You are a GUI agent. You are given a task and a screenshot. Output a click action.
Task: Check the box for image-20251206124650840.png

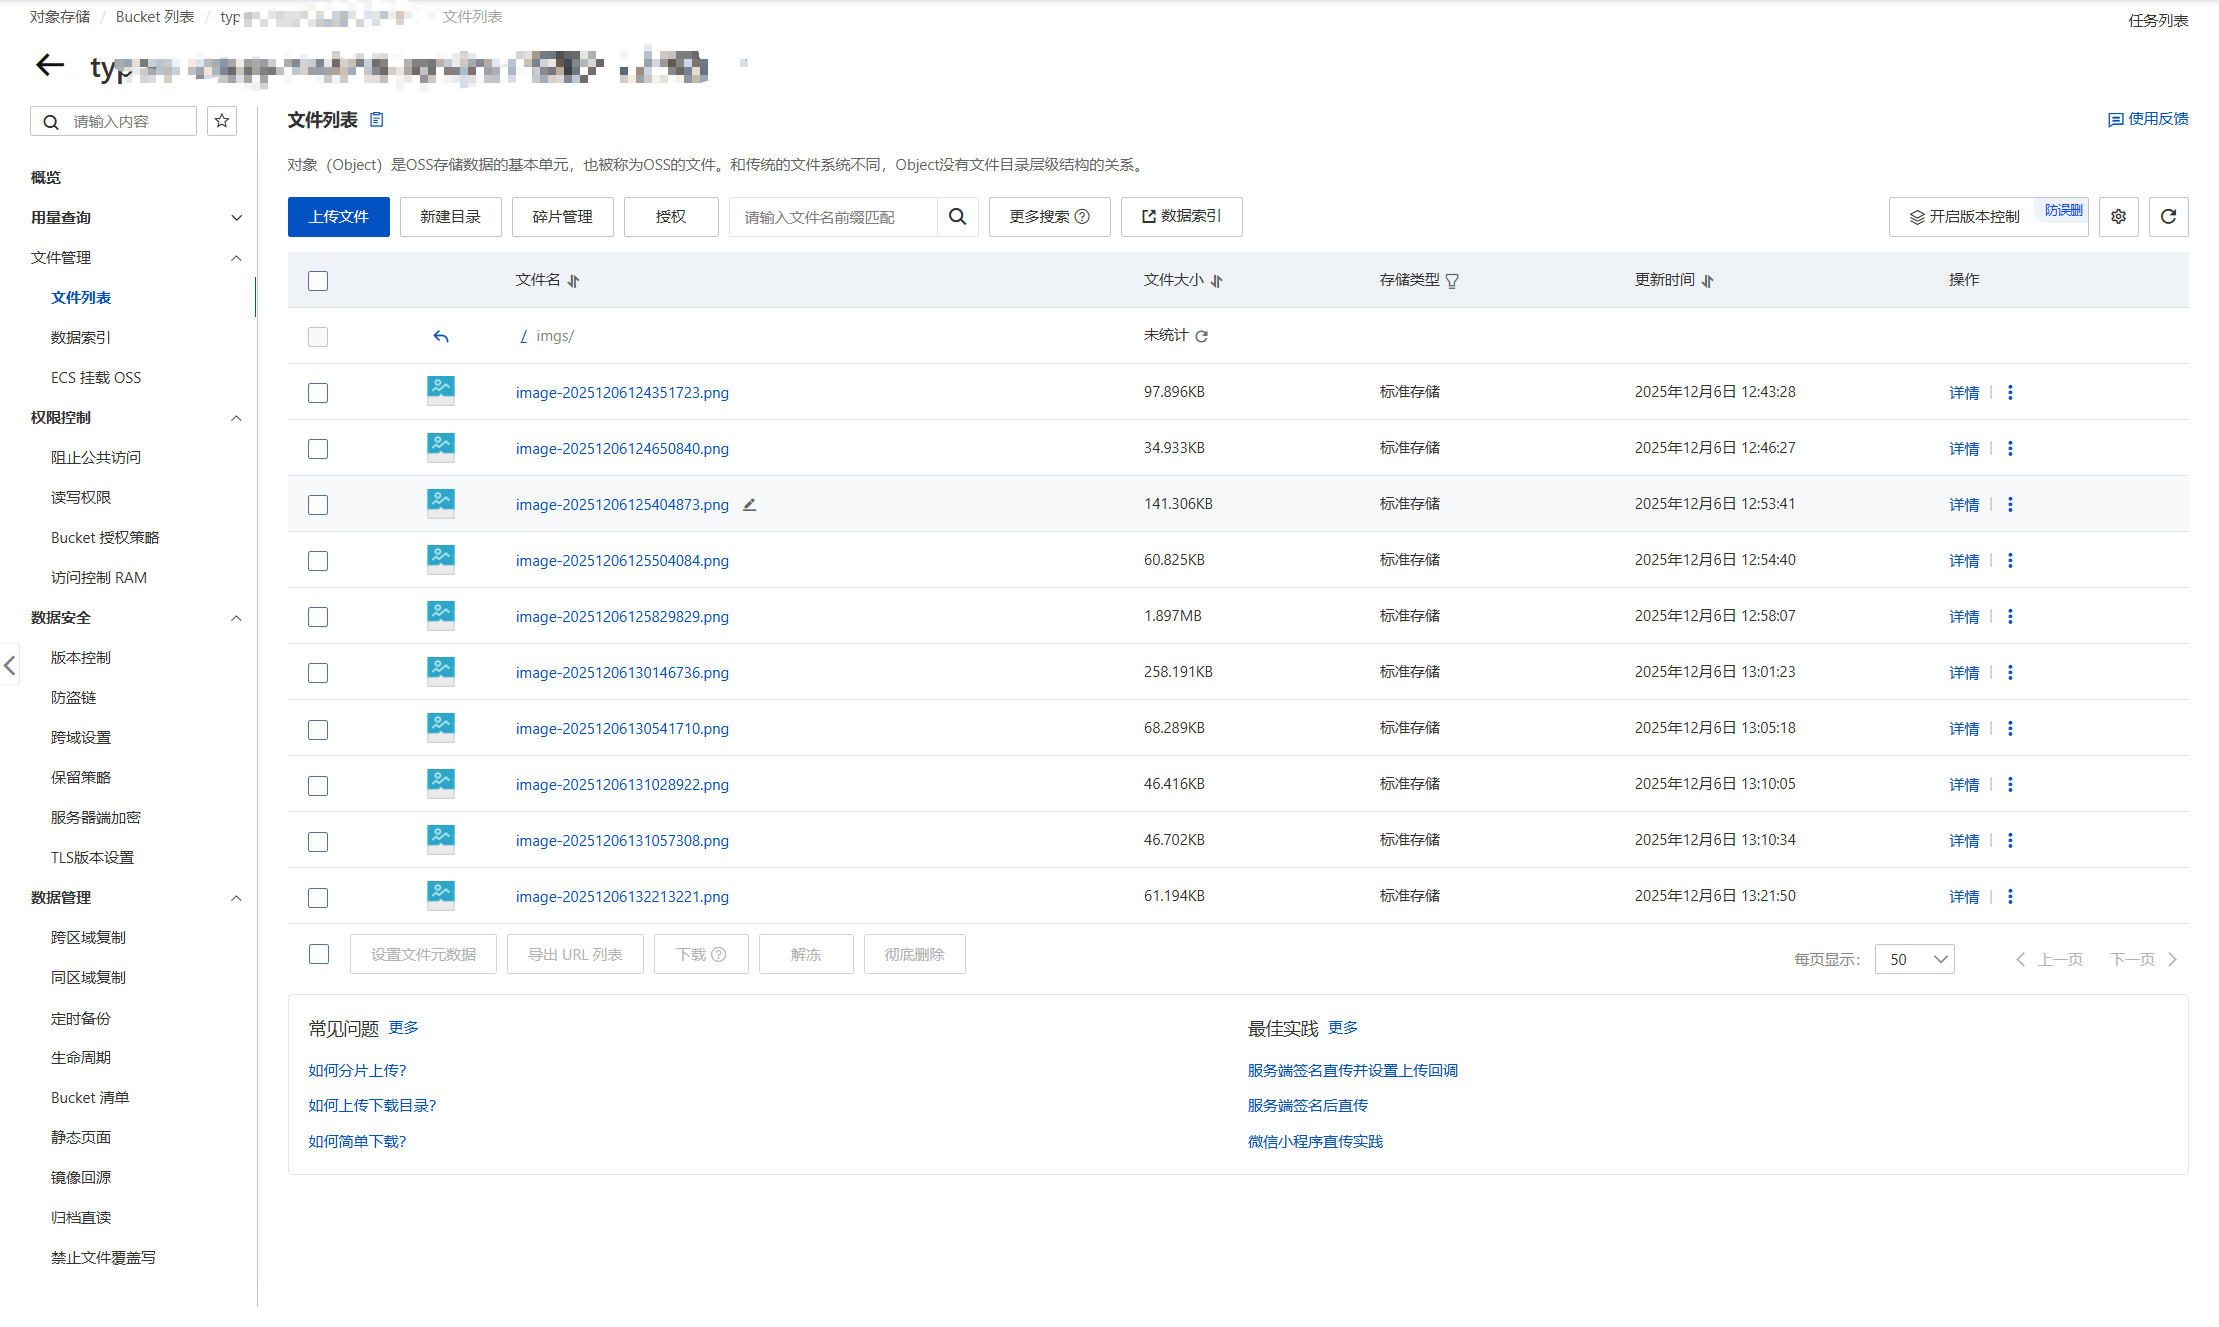click(x=318, y=449)
